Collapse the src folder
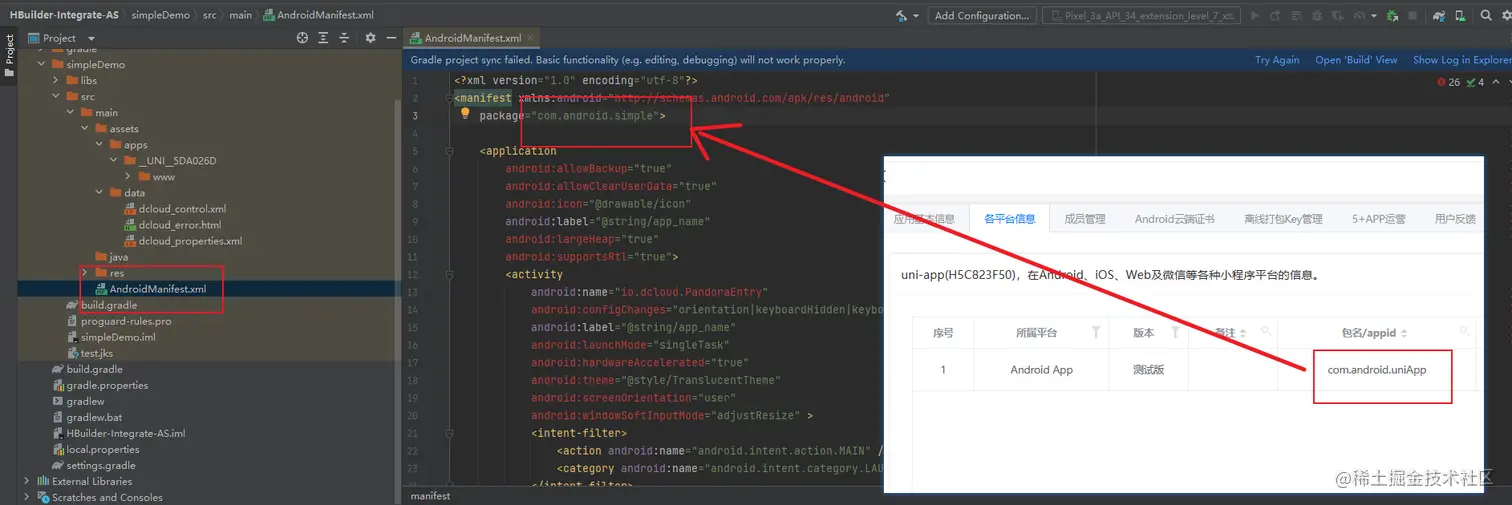The width and height of the screenshot is (1512, 505). [x=56, y=96]
